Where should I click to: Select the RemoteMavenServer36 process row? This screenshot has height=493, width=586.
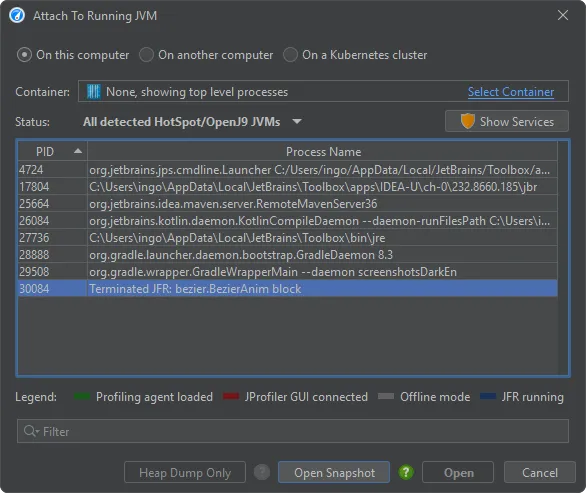(x=288, y=204)
